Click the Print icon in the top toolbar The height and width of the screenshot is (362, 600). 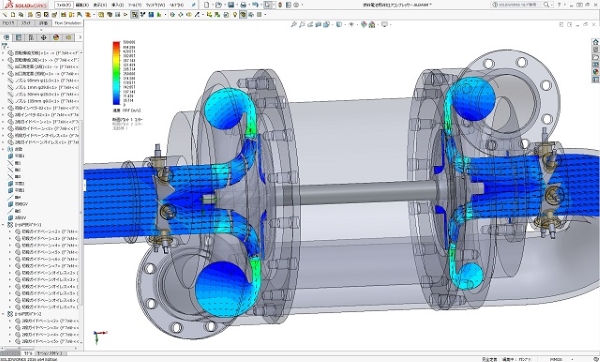pyautogui.click(x=243, y=5)
